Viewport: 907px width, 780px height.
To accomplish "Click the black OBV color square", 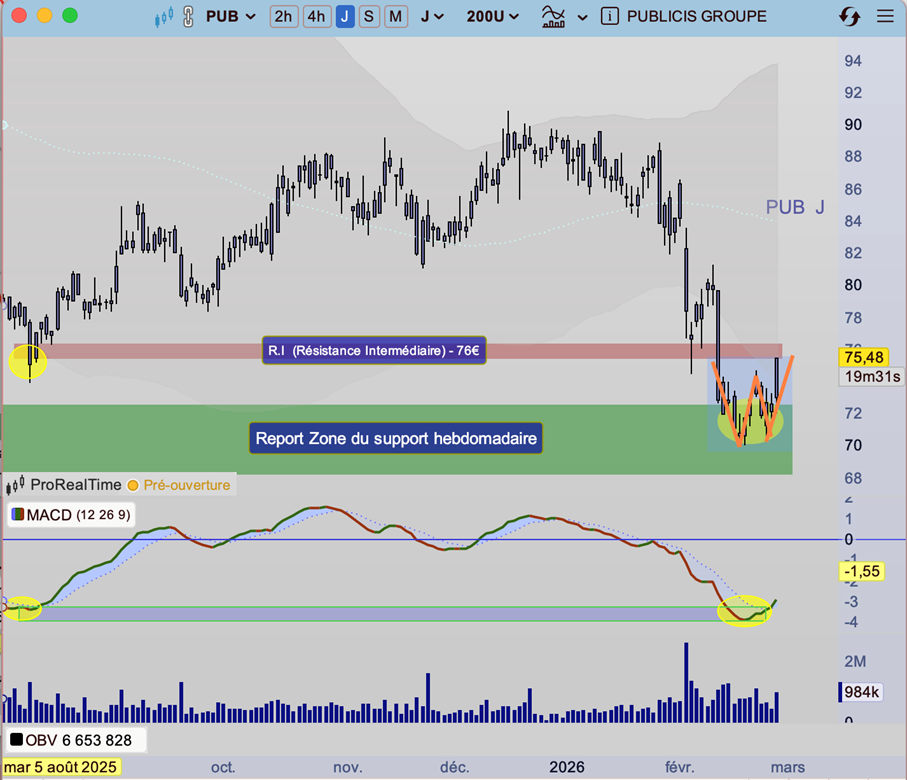I will [x=17, y=740].
